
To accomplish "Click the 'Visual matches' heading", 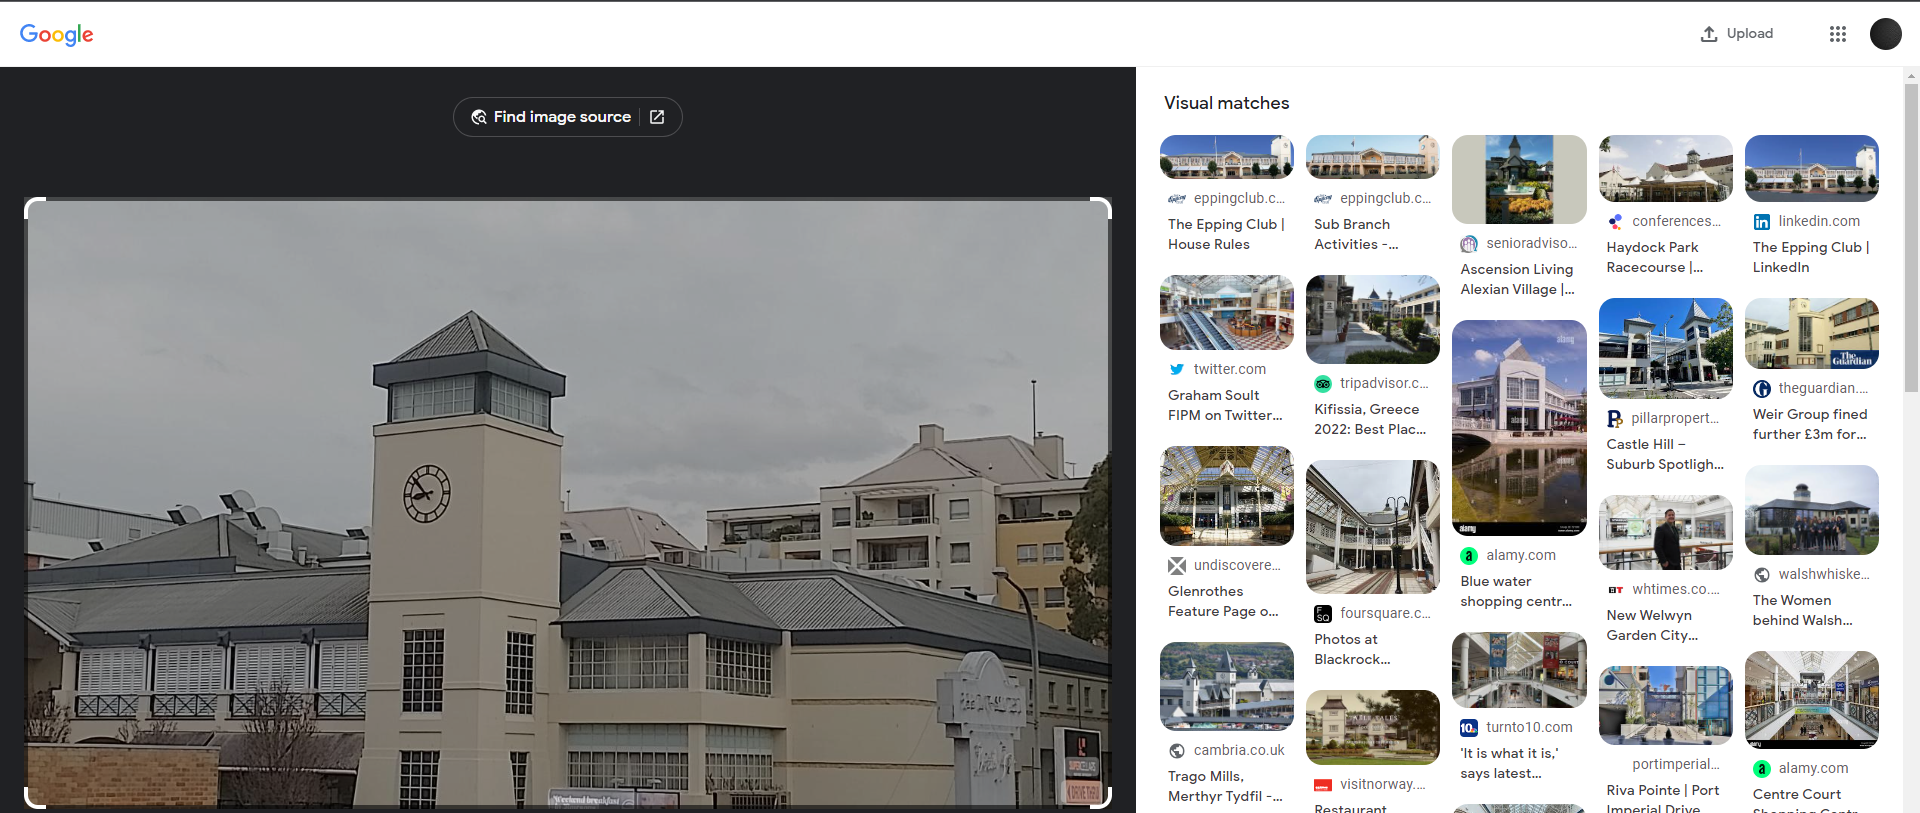I will click(x=1227, y=103).
